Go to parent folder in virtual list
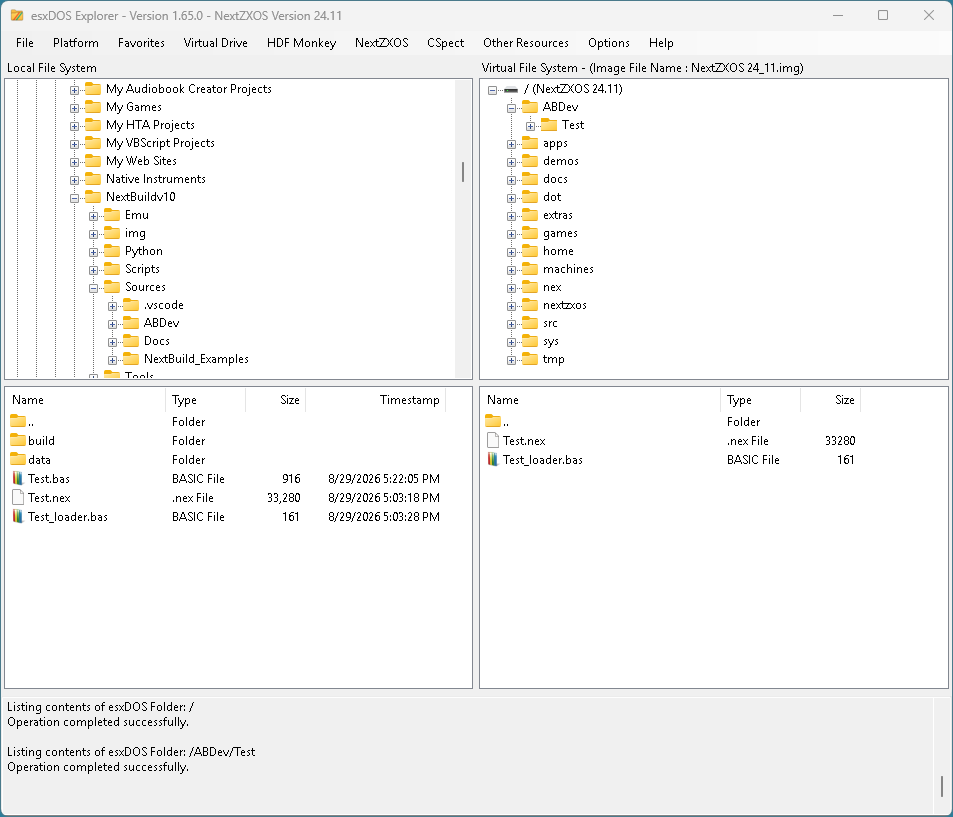Viewport: 953px width, 817px height. (x=497, y=421)
